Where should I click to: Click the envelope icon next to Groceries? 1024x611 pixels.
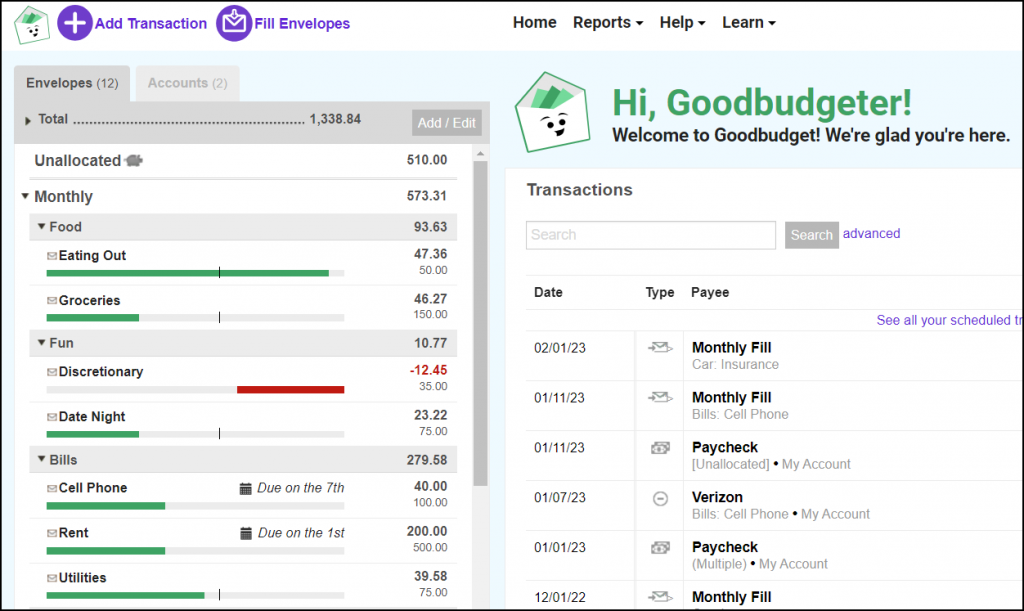click(52, 300)
